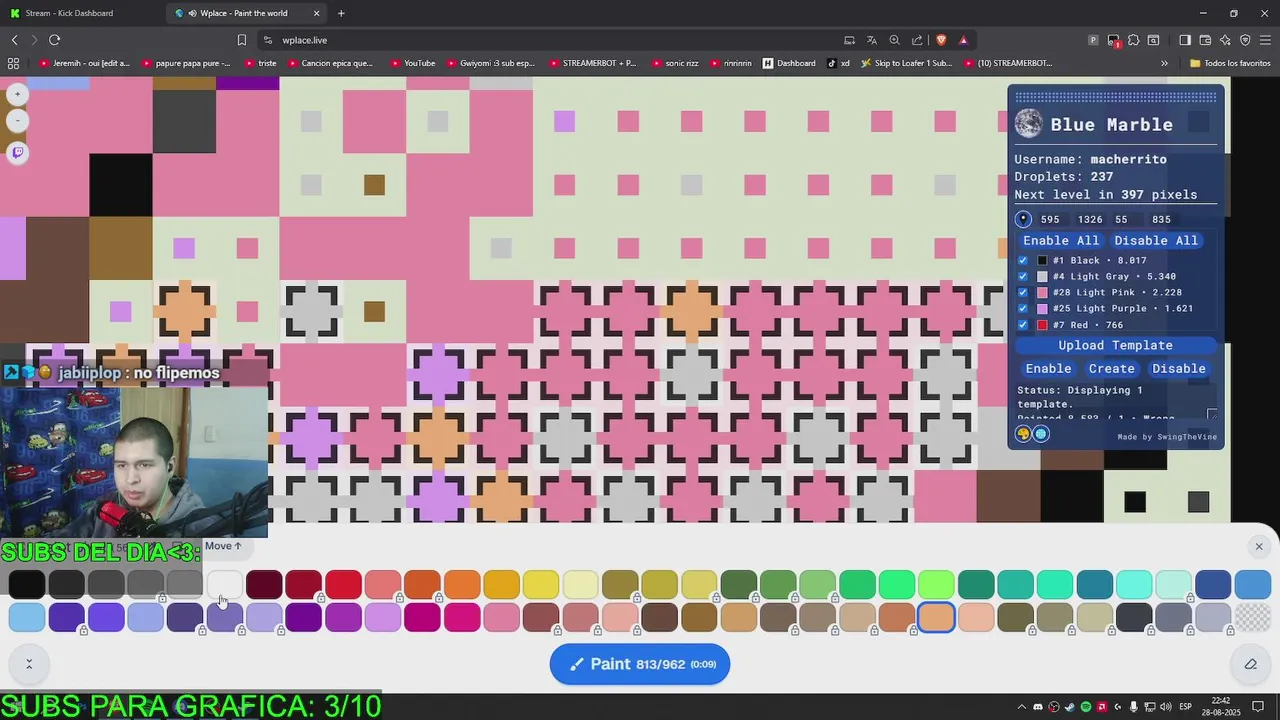The image size is (1280, 720).
Task: Expand the bookmarks overflow chevron
Action: tap(1164, 63)
